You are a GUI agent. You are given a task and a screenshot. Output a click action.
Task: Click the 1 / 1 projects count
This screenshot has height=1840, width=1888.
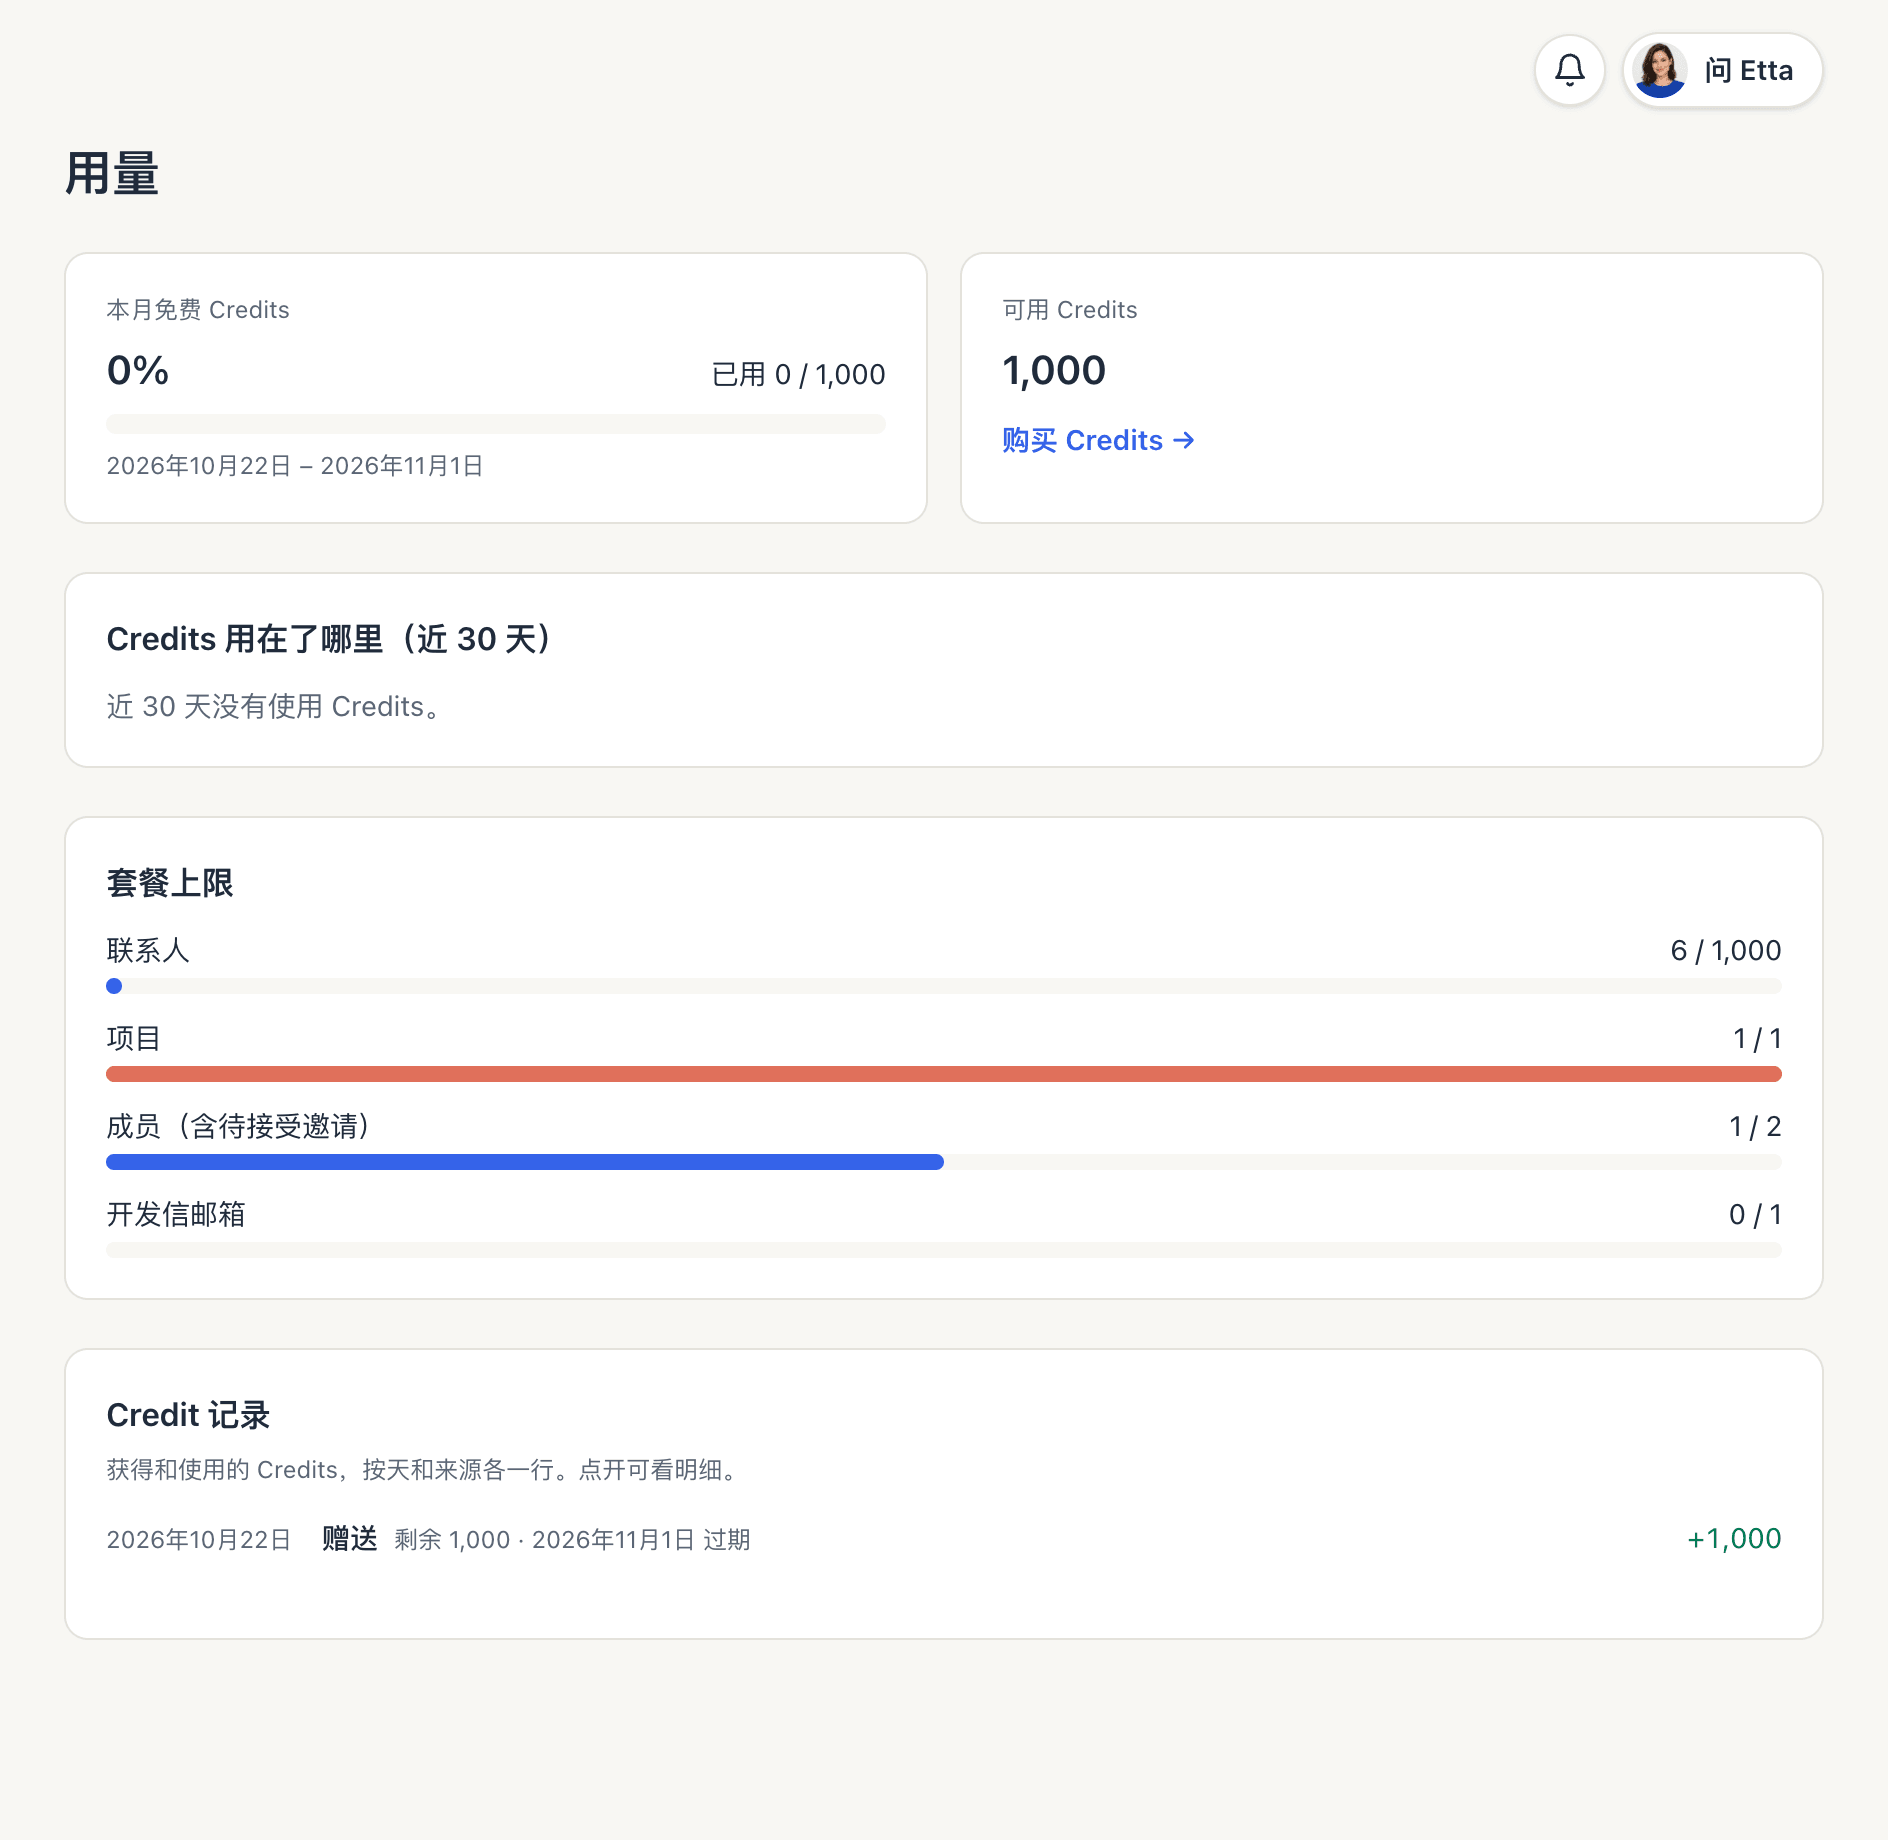[1757, 1039]
